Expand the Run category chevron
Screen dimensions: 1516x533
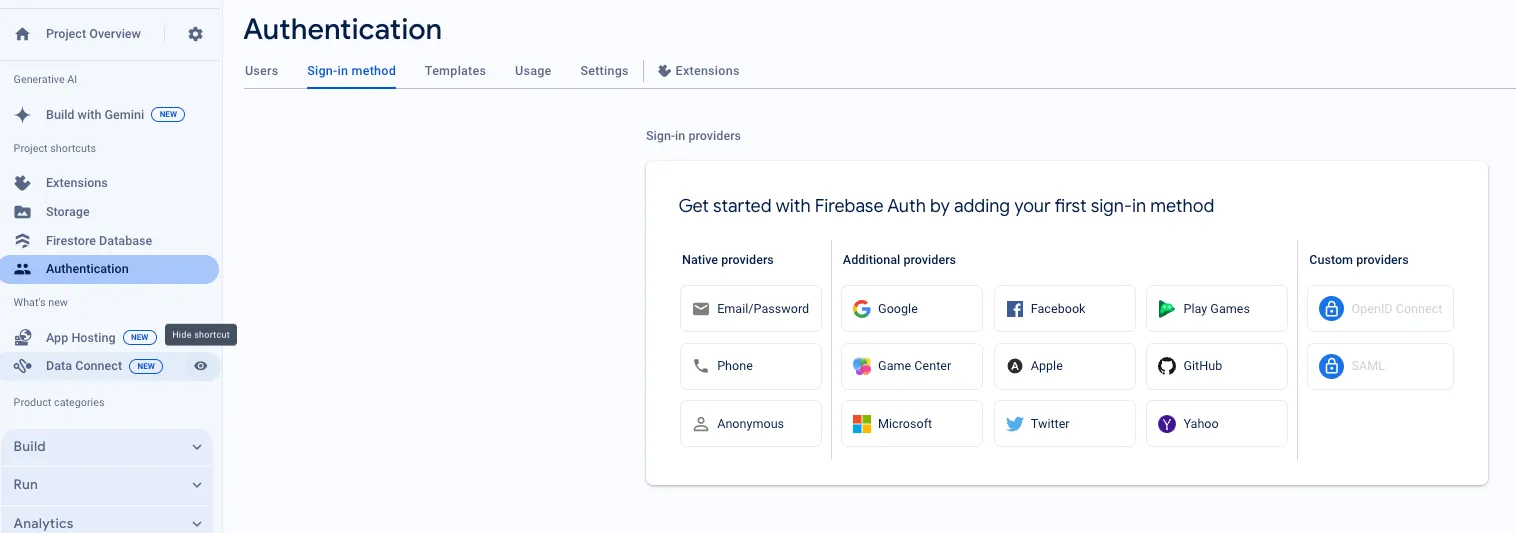197,485
